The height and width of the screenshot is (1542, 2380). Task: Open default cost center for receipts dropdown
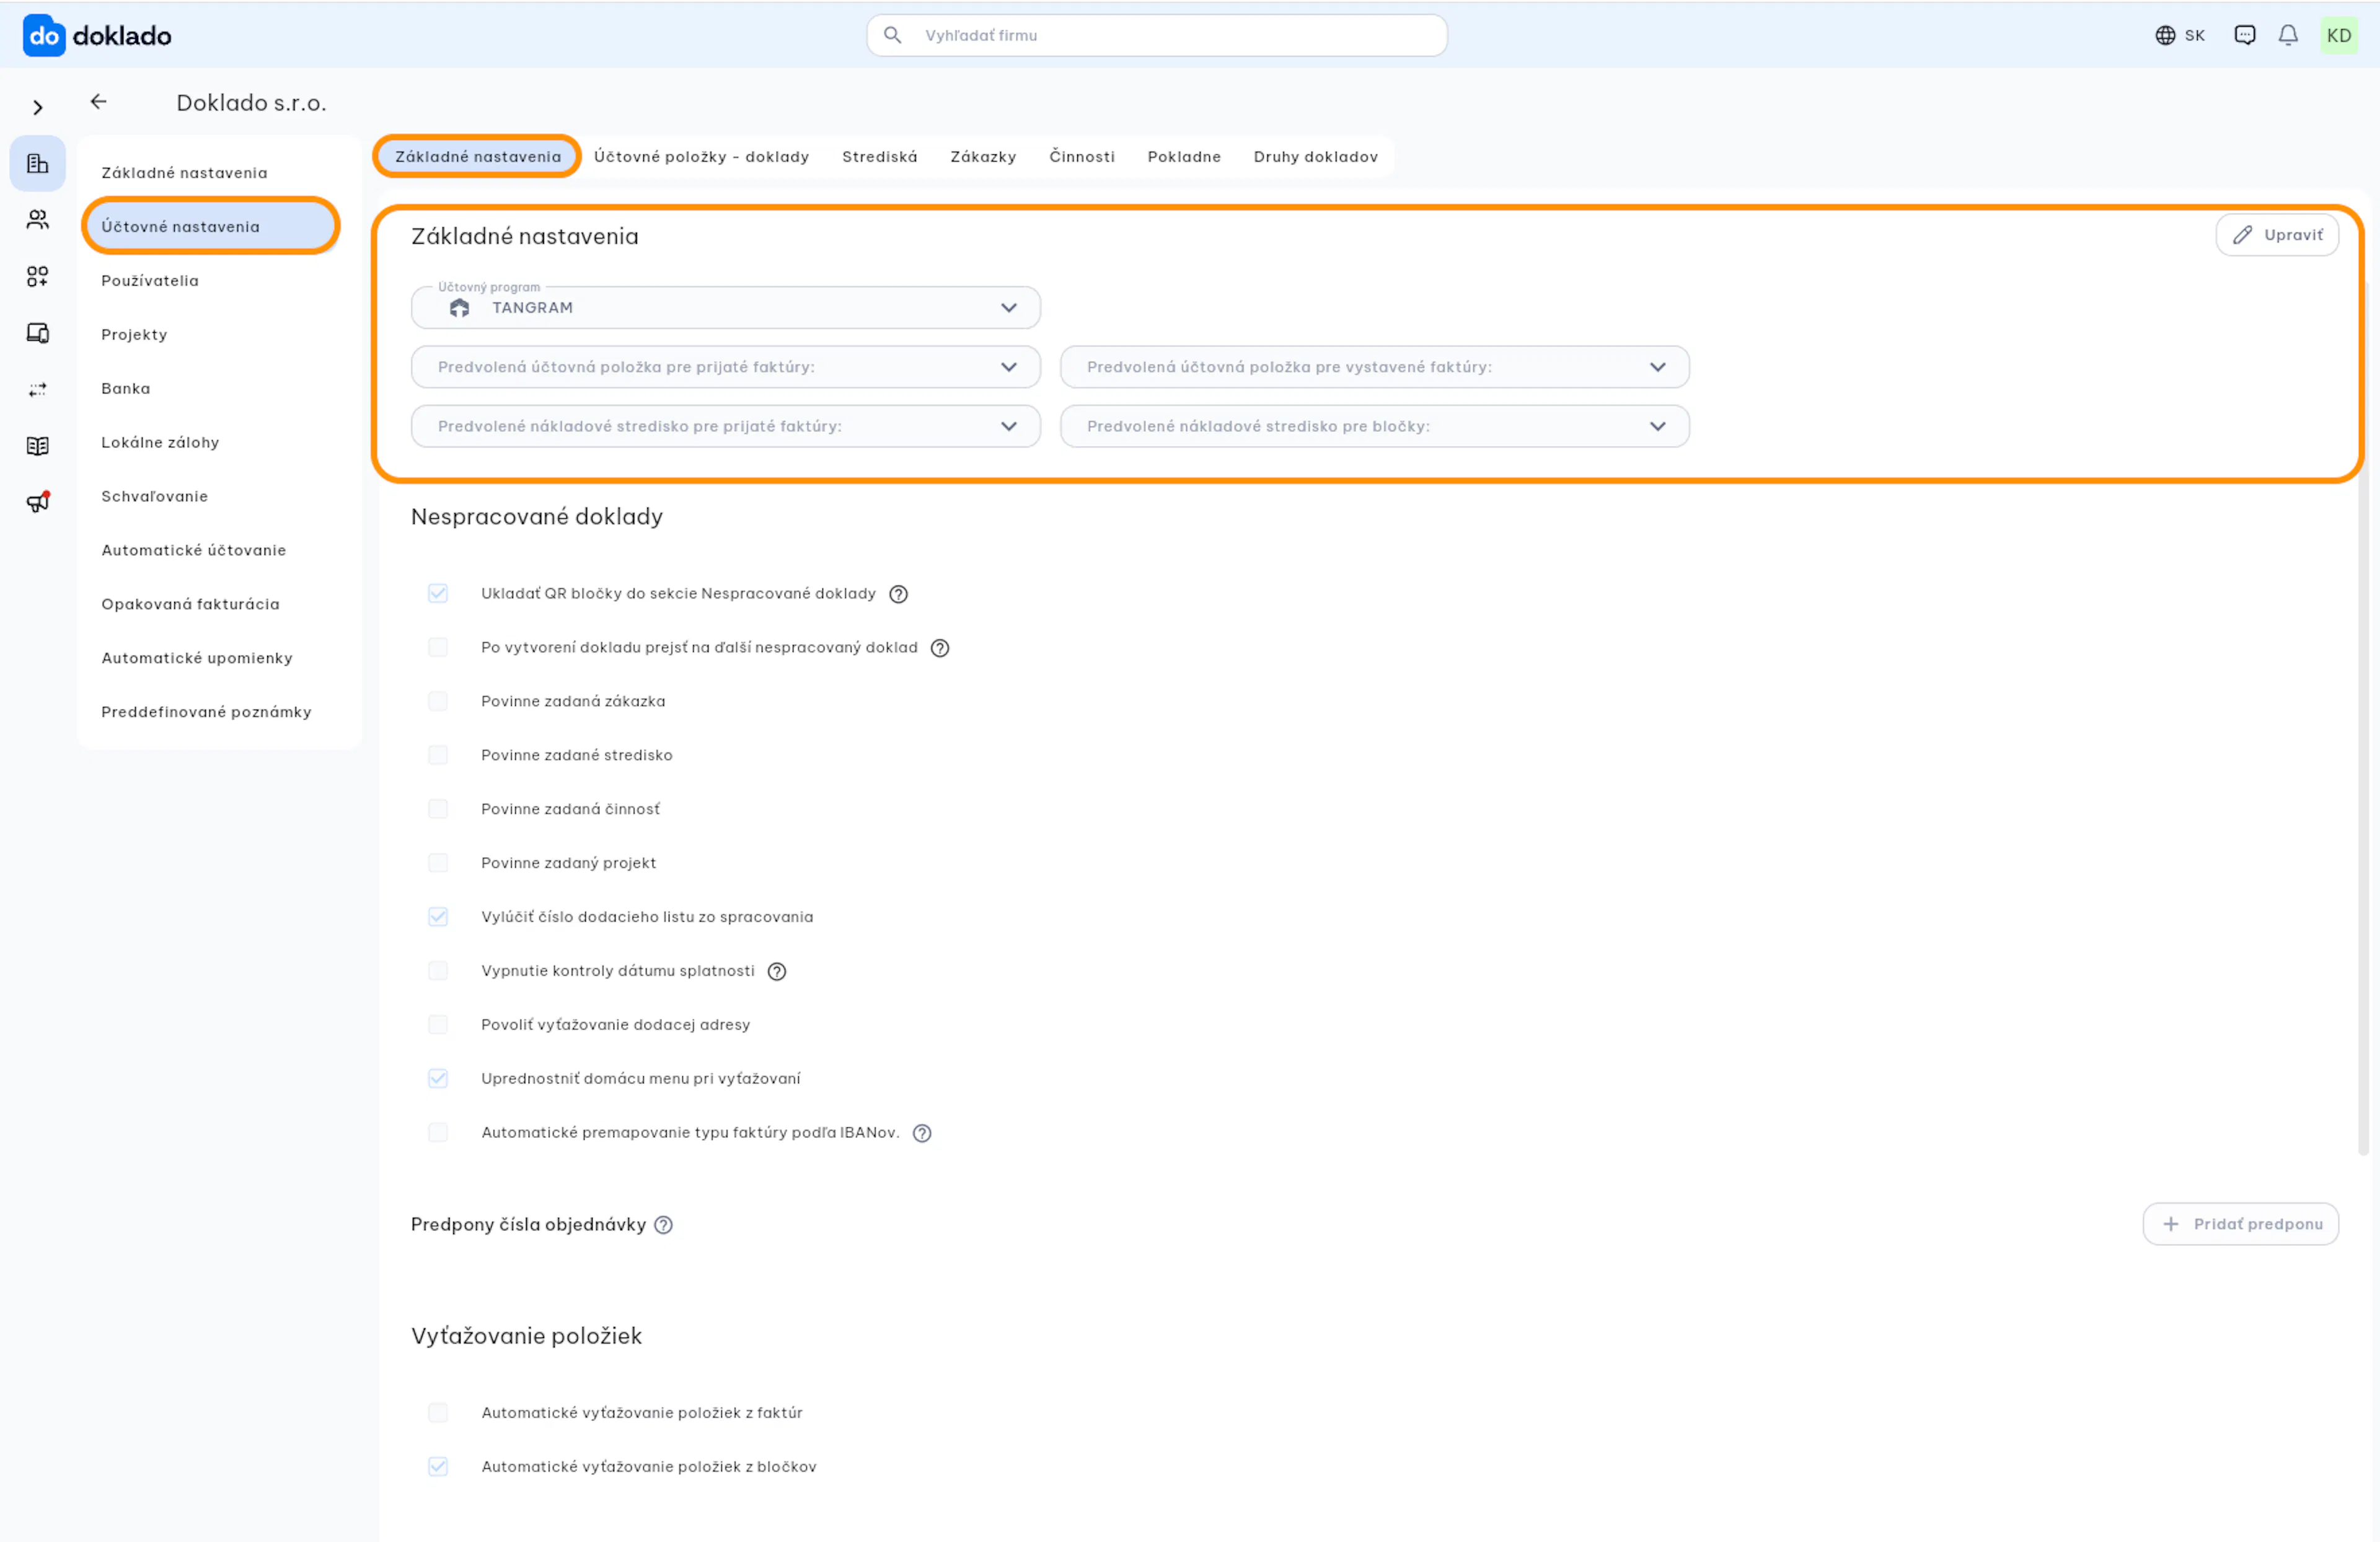tap(1374, 426)
